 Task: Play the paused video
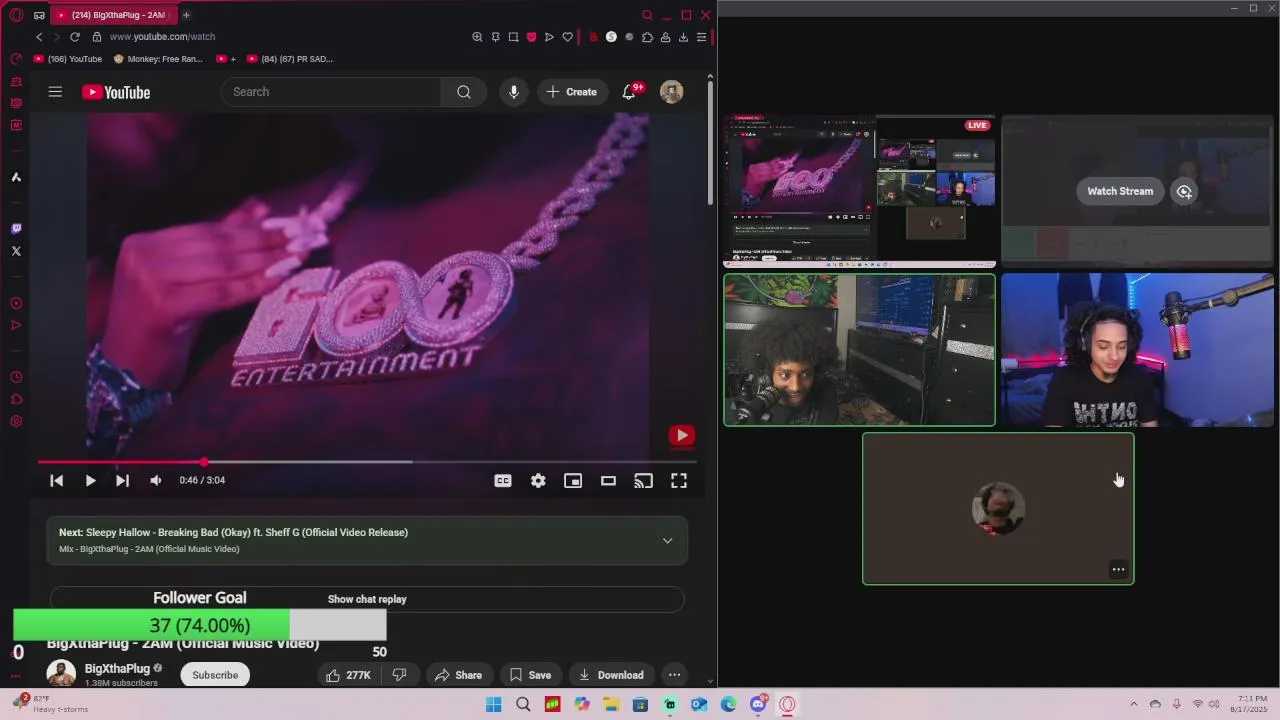click(x=90, y=481)
